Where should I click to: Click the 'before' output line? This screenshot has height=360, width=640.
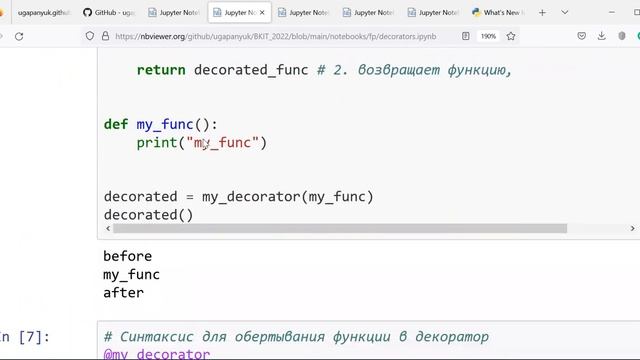tap(127, 256)
